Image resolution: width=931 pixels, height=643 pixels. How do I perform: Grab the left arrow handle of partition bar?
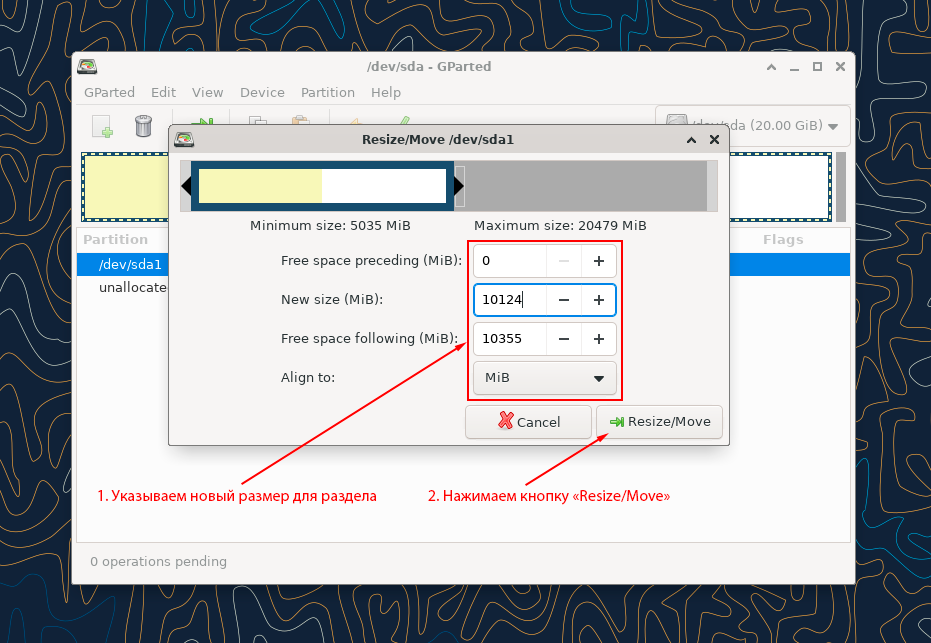pyautogui.click(x=186, y=186)
